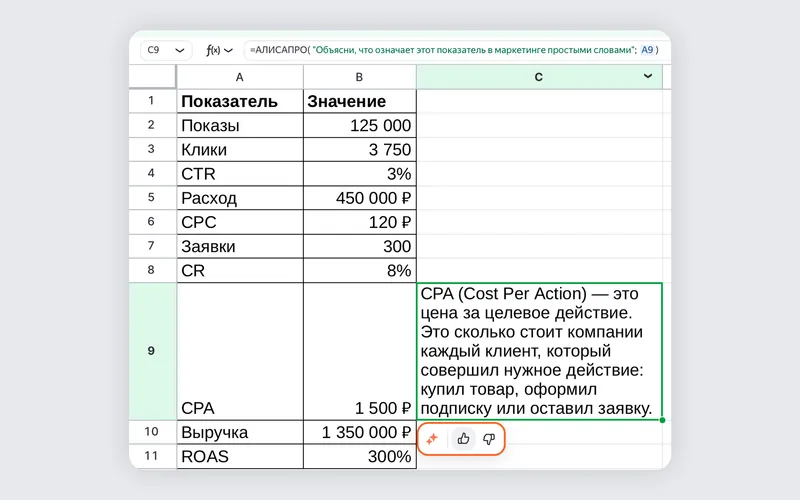The width and height of the screenshot is (800, 500).
Task: Select the cell with value 300%
Action: 360,456
